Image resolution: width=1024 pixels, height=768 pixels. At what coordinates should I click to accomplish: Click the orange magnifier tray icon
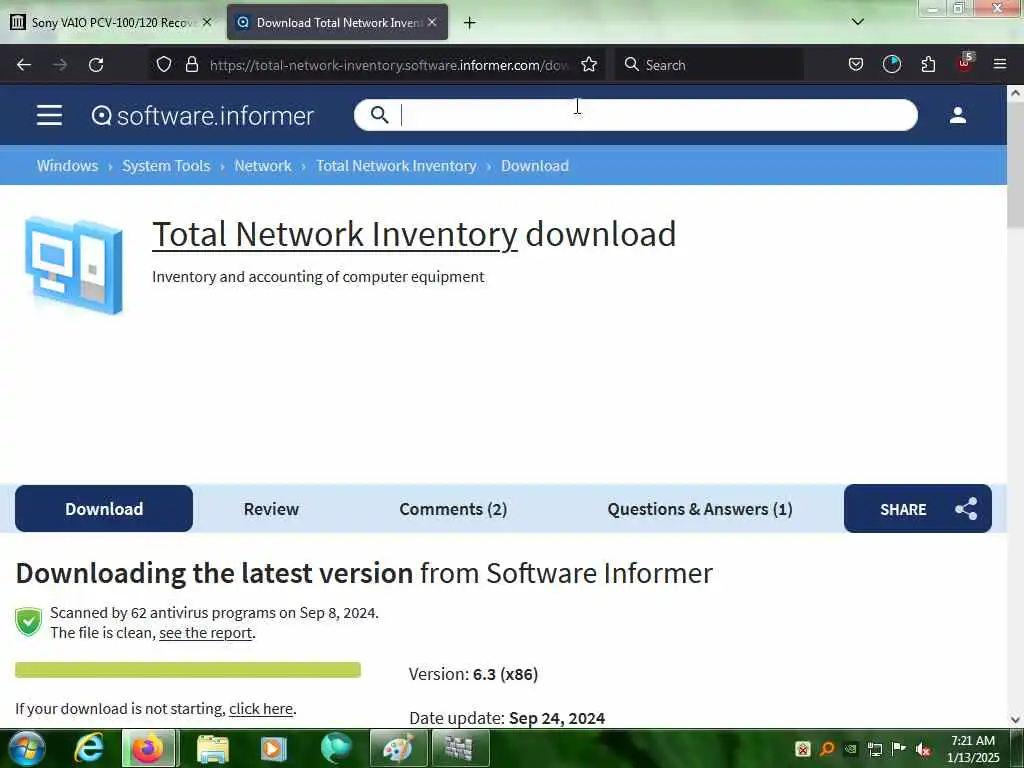coord(827,749)
